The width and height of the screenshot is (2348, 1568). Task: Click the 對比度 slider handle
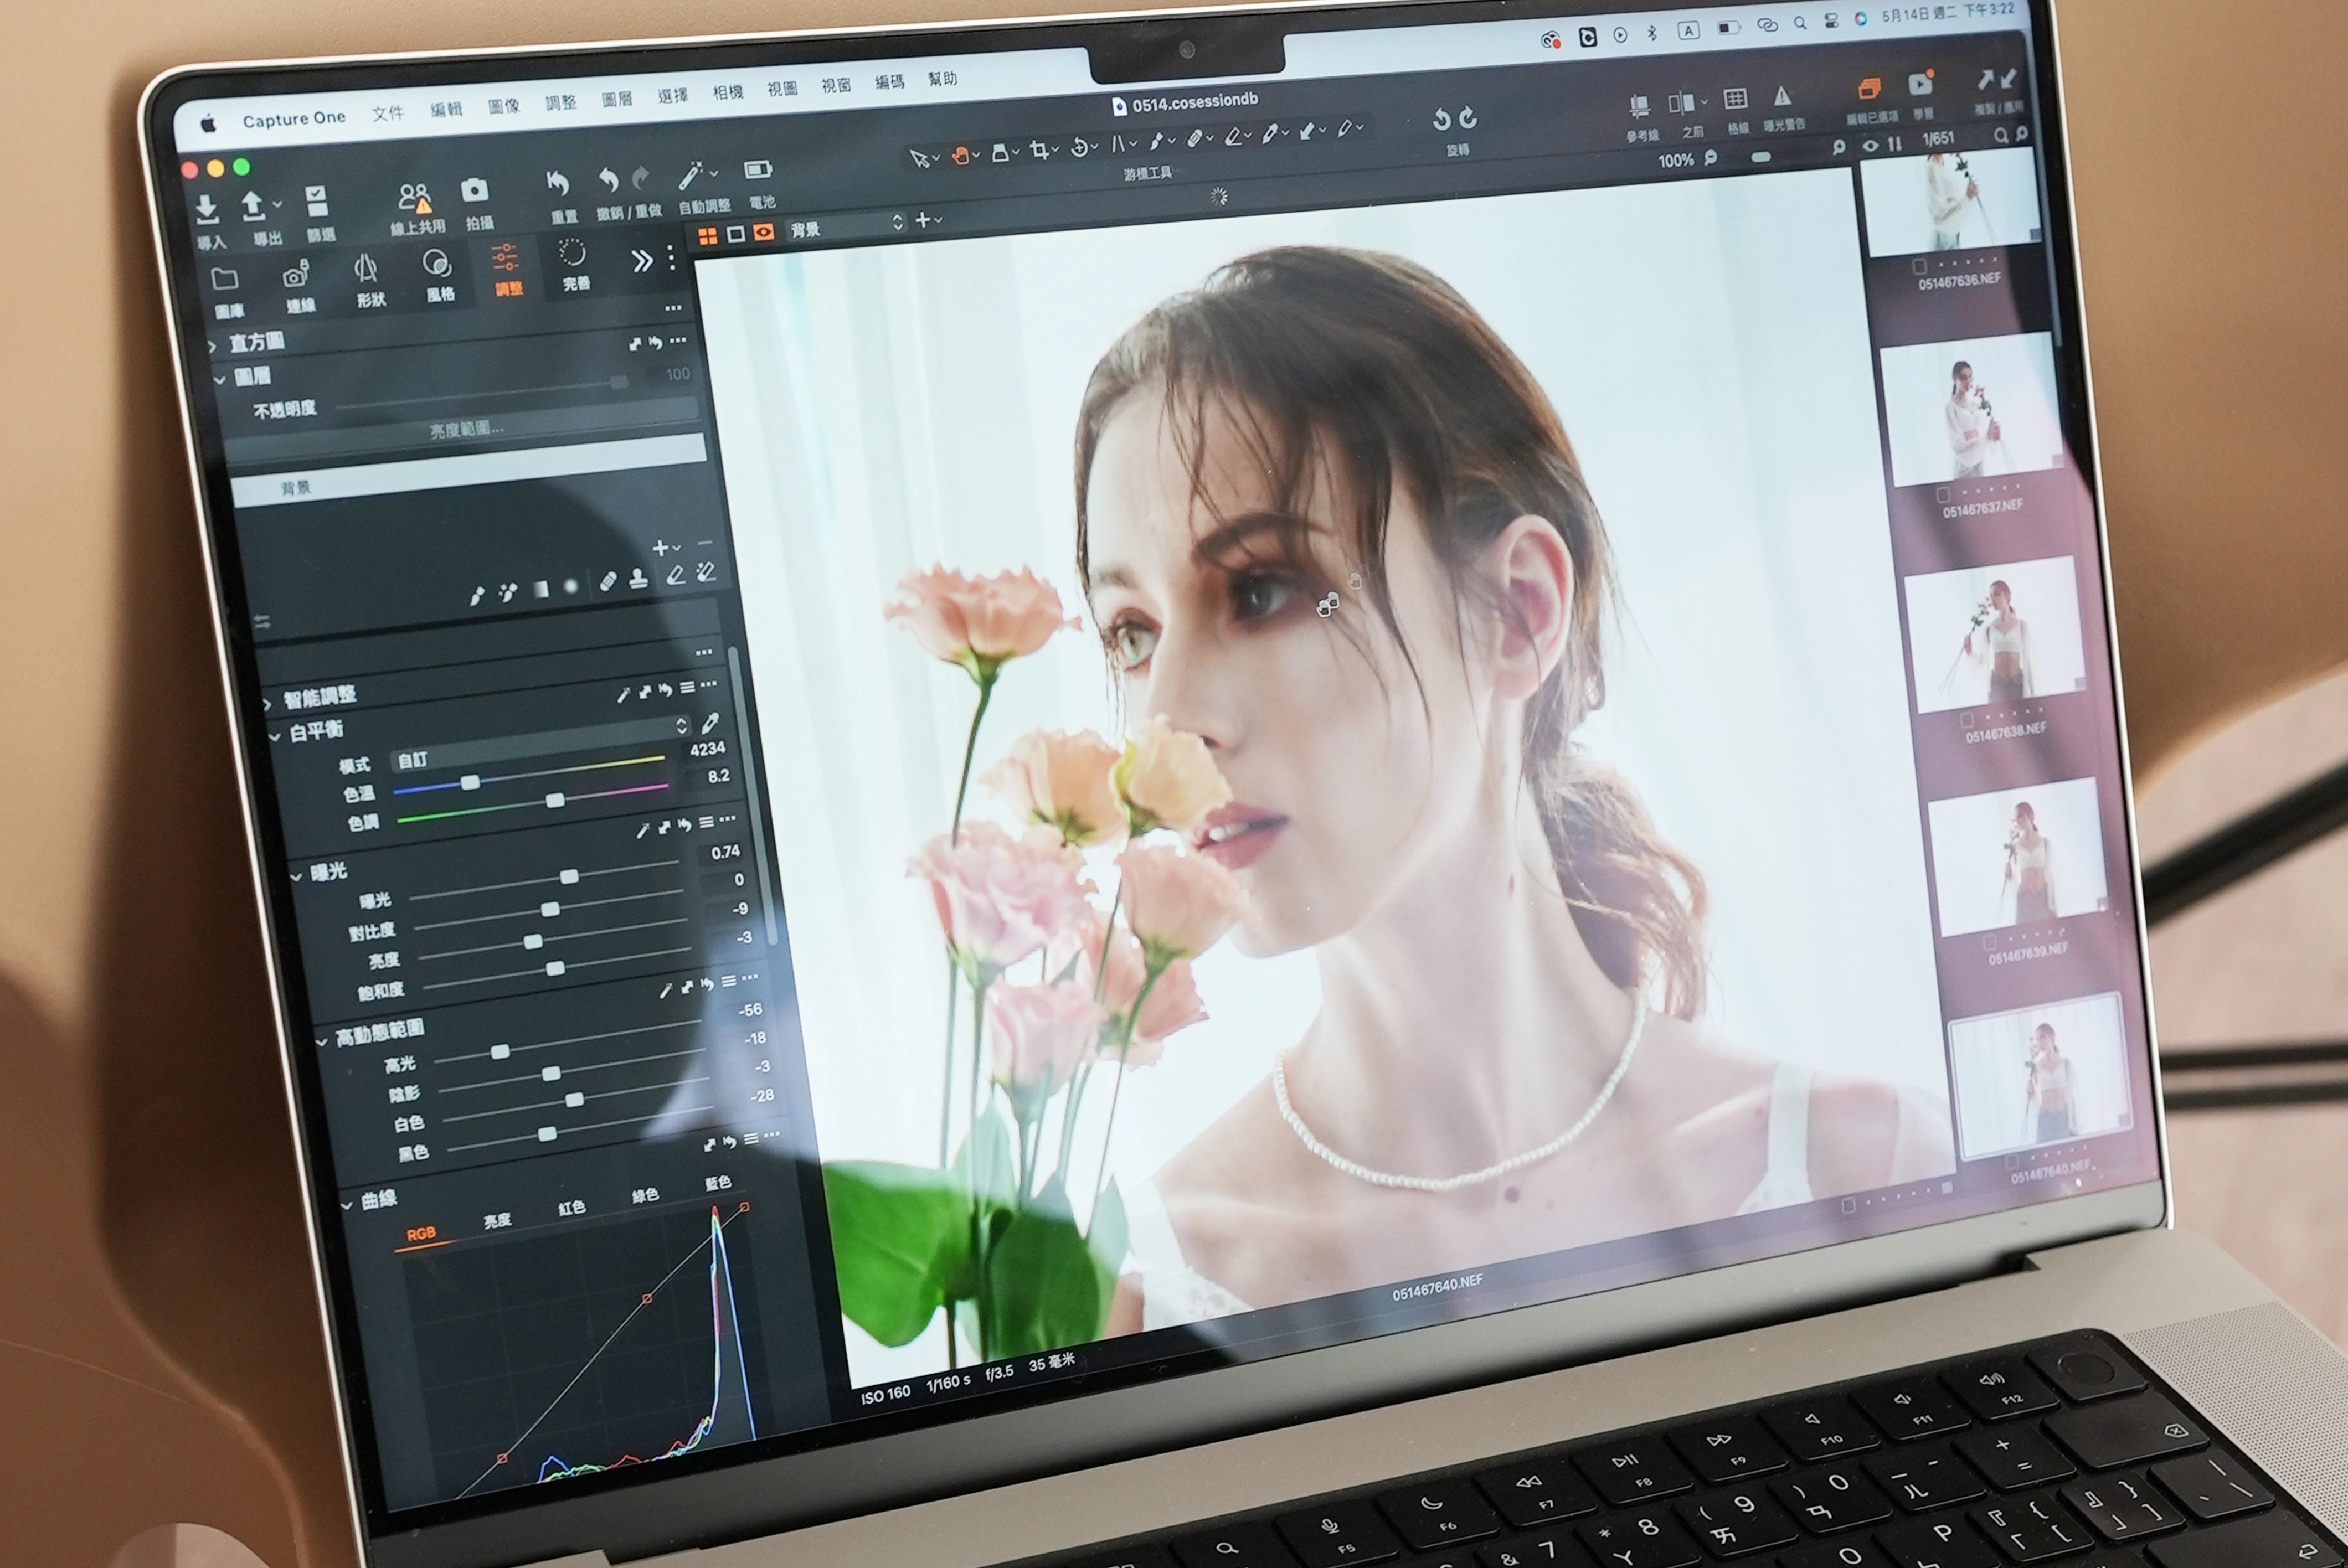point(550,909)
